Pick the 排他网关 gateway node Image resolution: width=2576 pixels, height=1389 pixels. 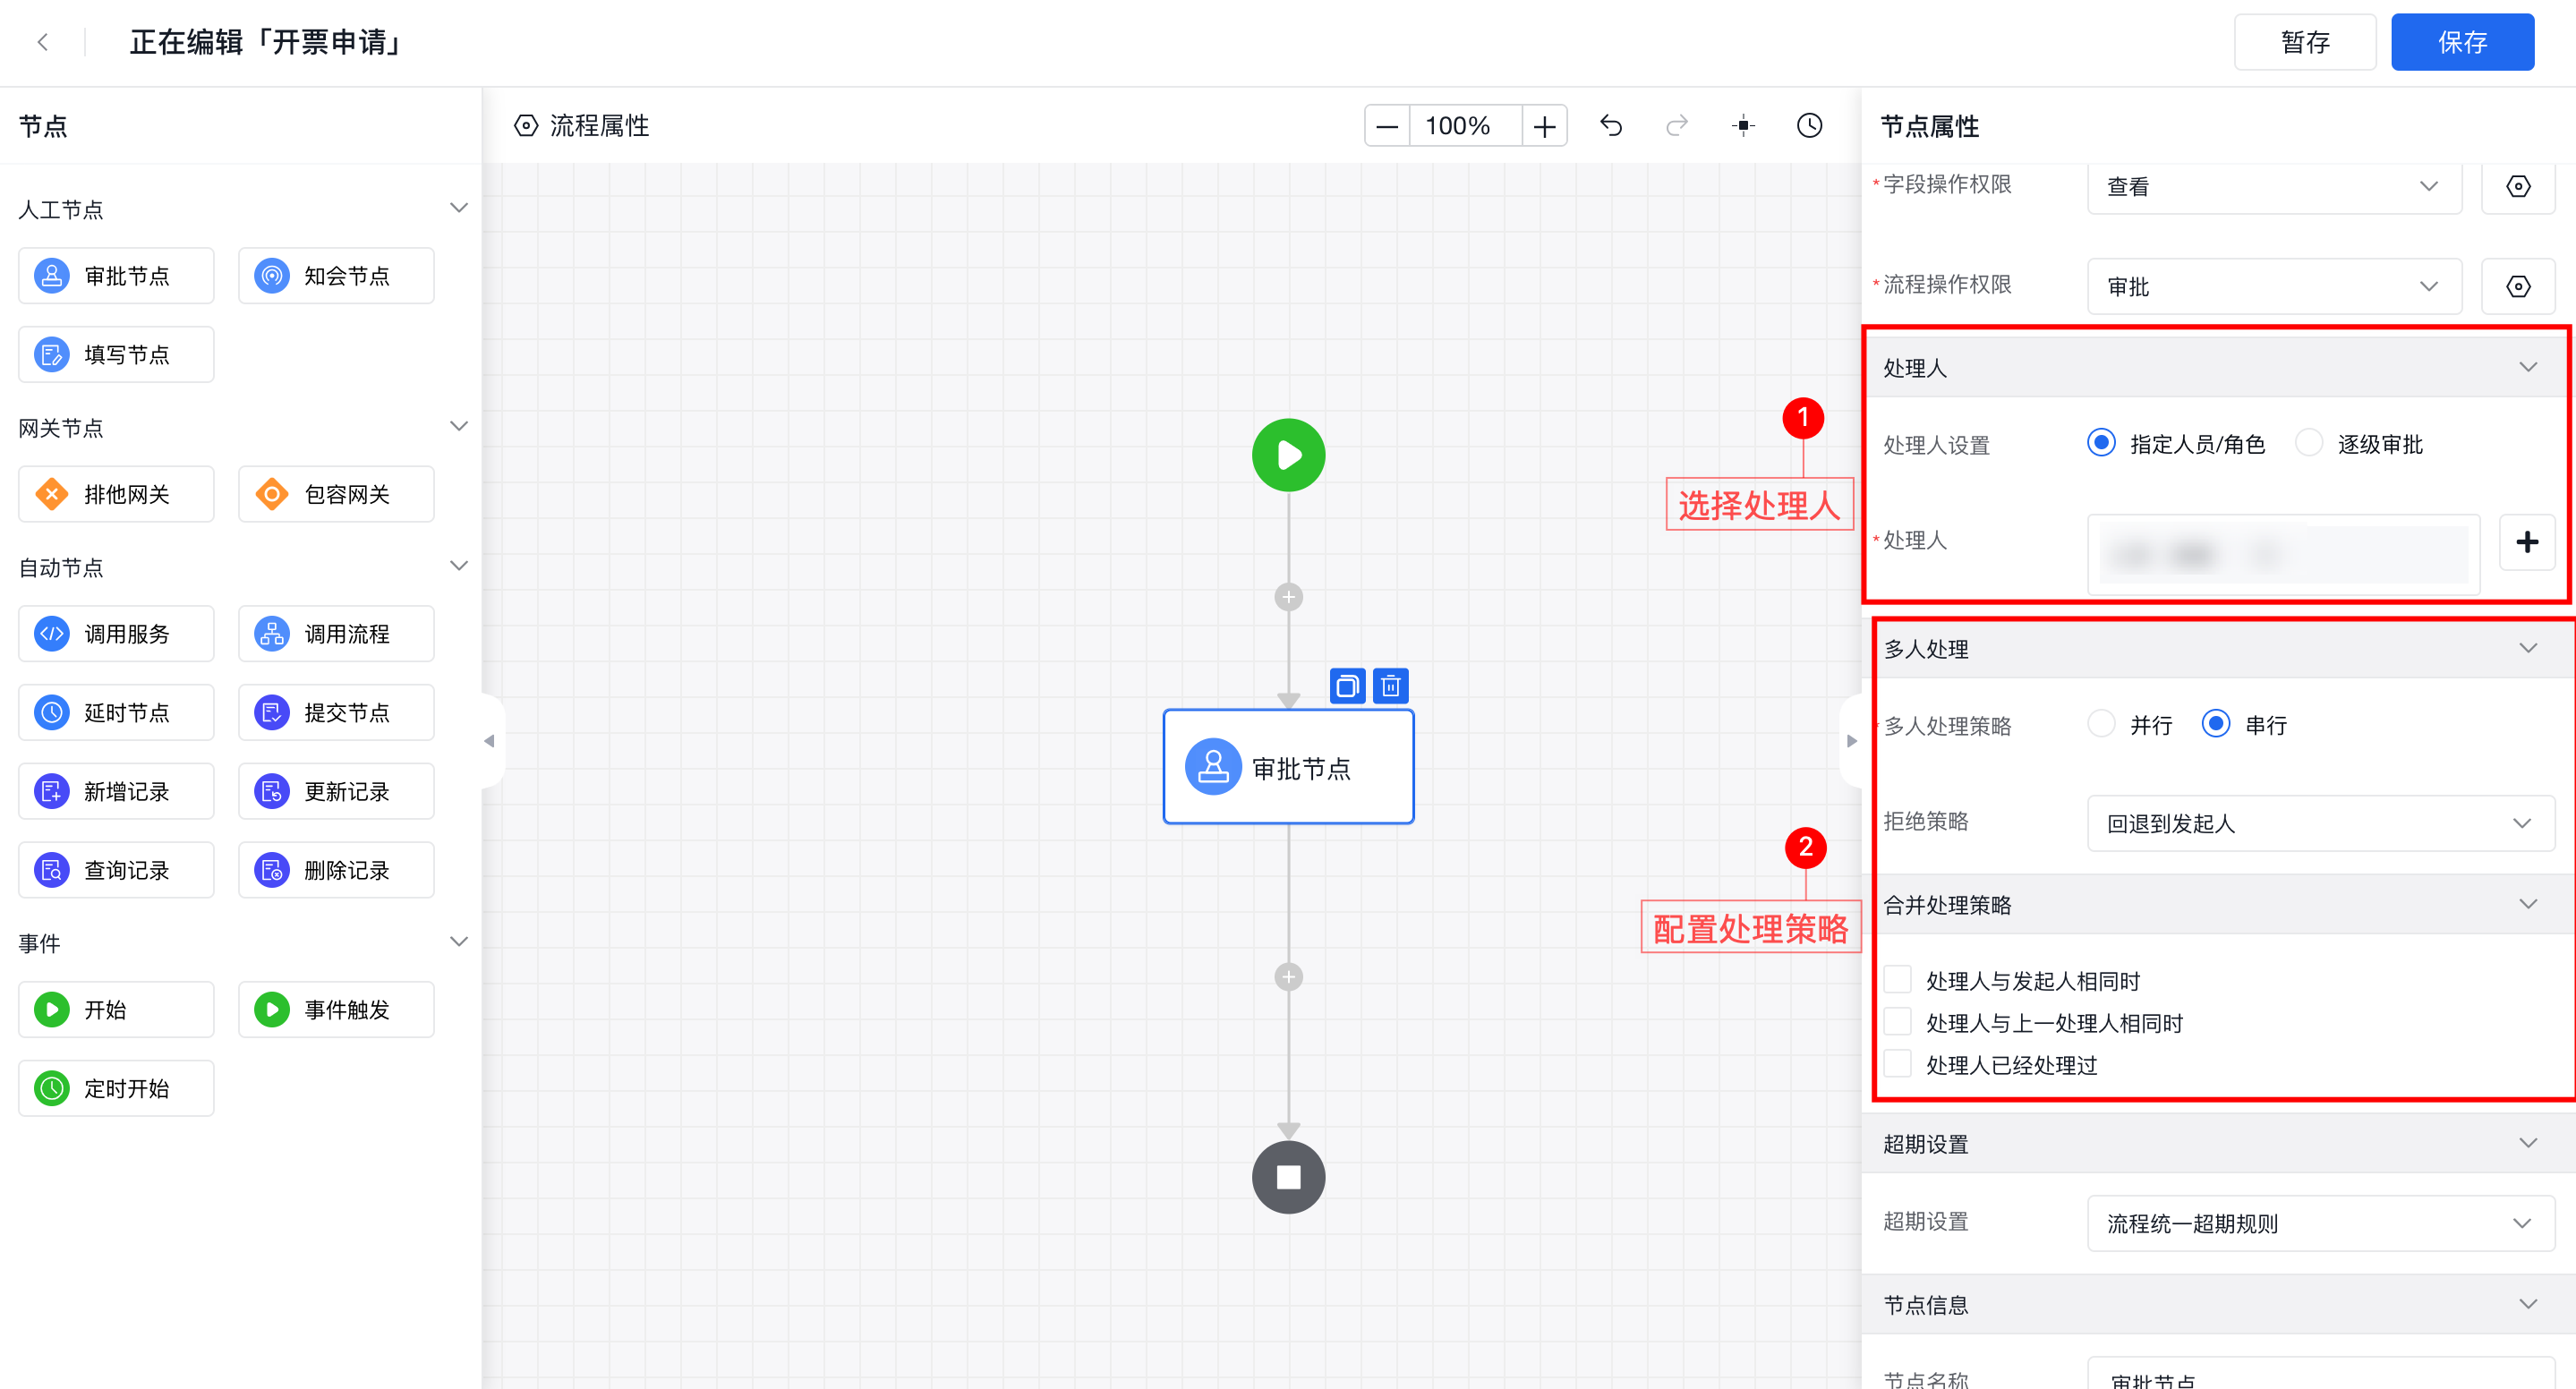click(x=116, y=494)
